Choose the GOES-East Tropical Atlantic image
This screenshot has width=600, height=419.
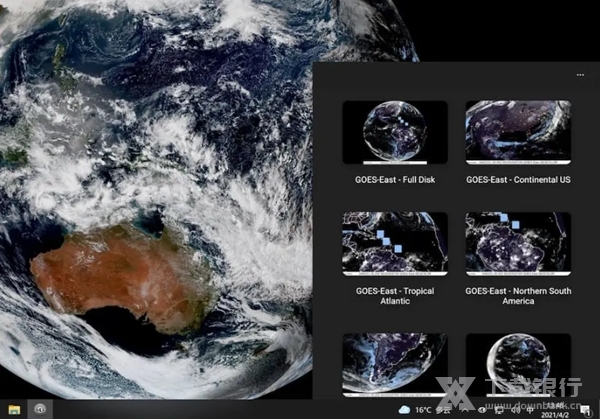pos(393,243)
